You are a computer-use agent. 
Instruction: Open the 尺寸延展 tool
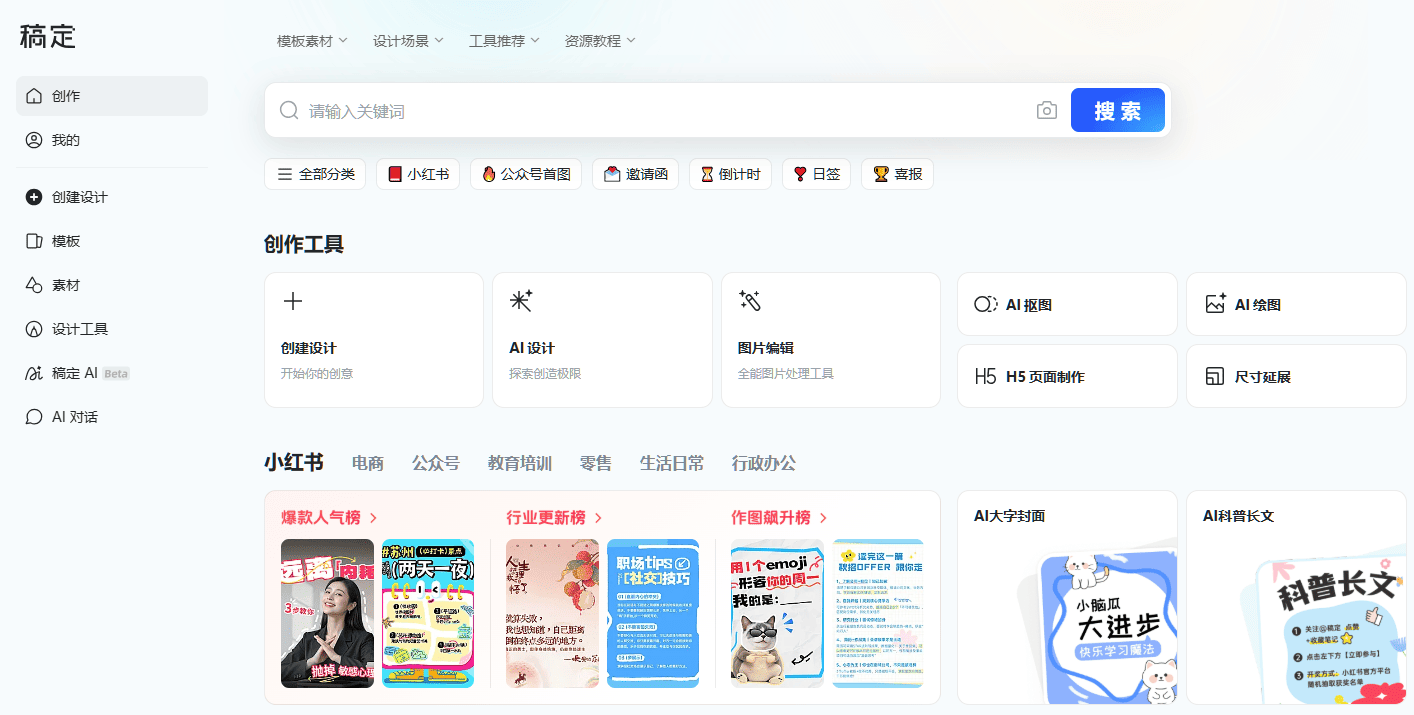tap(1295, 376)
